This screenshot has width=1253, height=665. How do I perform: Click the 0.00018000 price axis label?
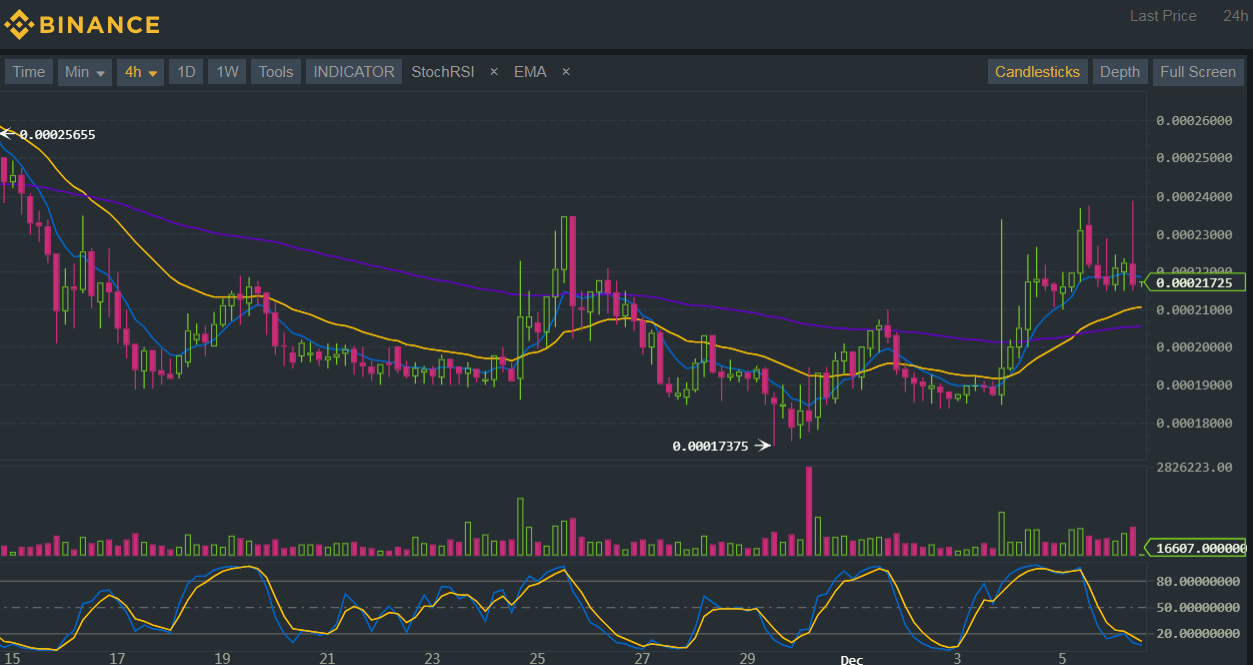click(x=1194, y=423)
